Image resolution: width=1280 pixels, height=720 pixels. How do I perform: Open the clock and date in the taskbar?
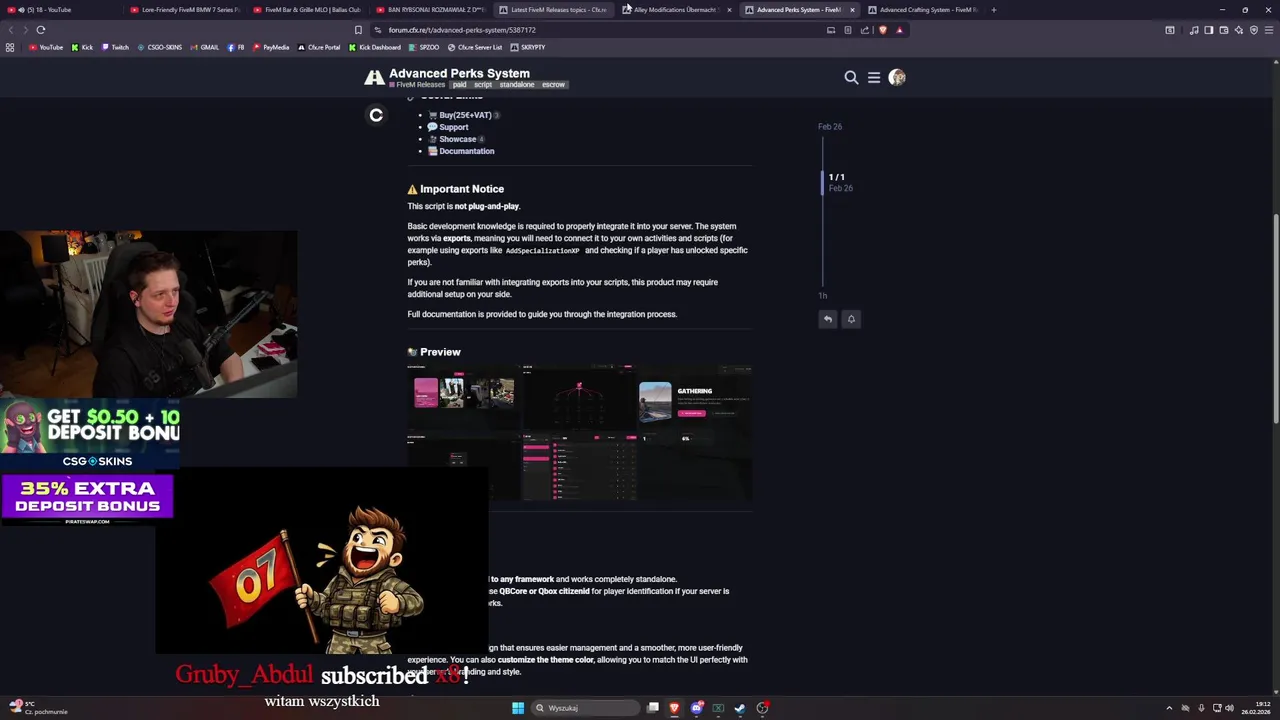(x=1256, y=708)
